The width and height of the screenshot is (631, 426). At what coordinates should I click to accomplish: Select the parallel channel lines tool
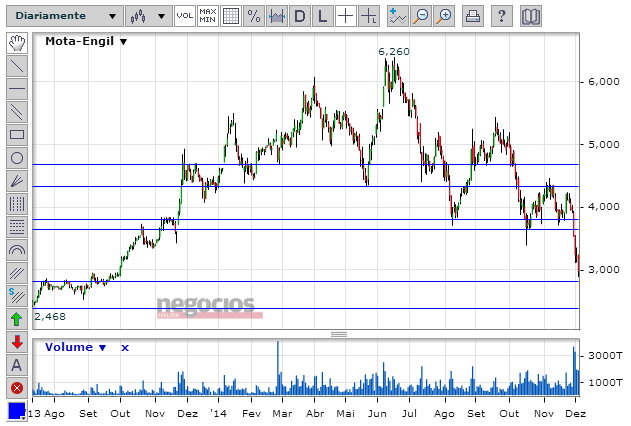(17, 112)
